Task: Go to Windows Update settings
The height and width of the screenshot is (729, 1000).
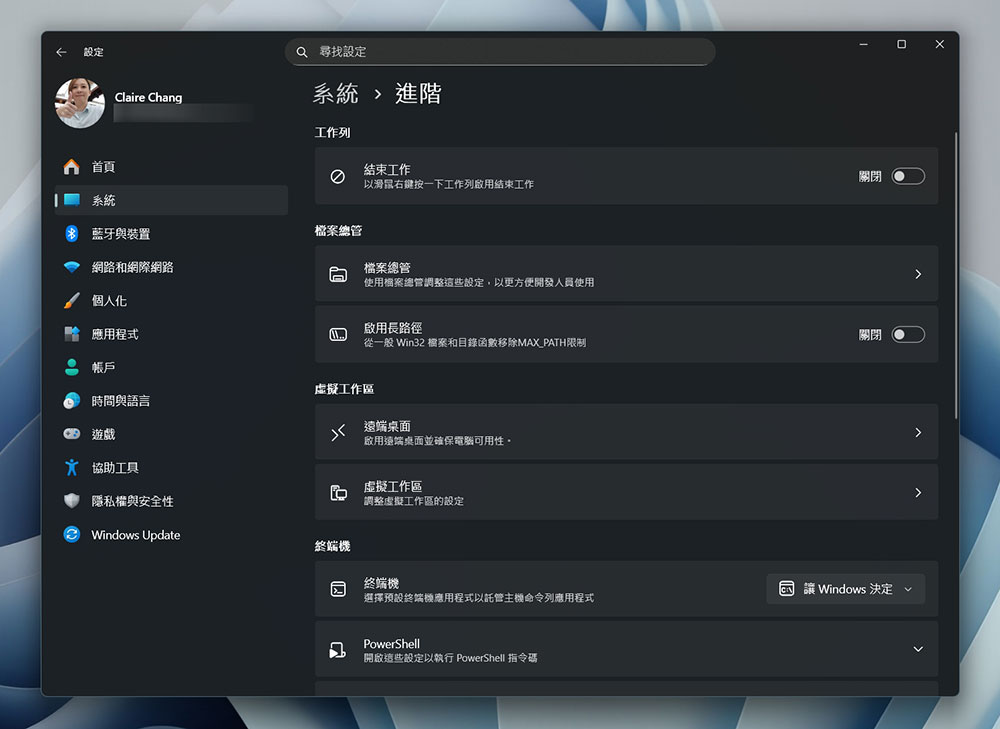Action: click(x=171, y=534)
